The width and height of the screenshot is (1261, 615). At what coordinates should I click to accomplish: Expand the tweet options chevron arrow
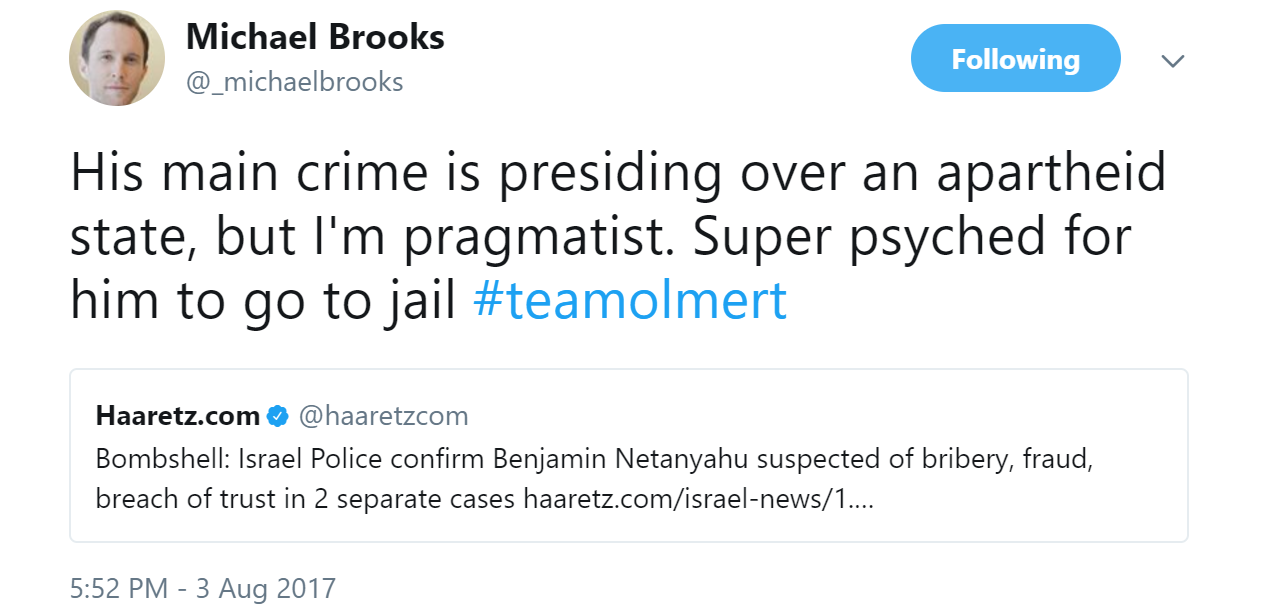[x=1172, y=61]
